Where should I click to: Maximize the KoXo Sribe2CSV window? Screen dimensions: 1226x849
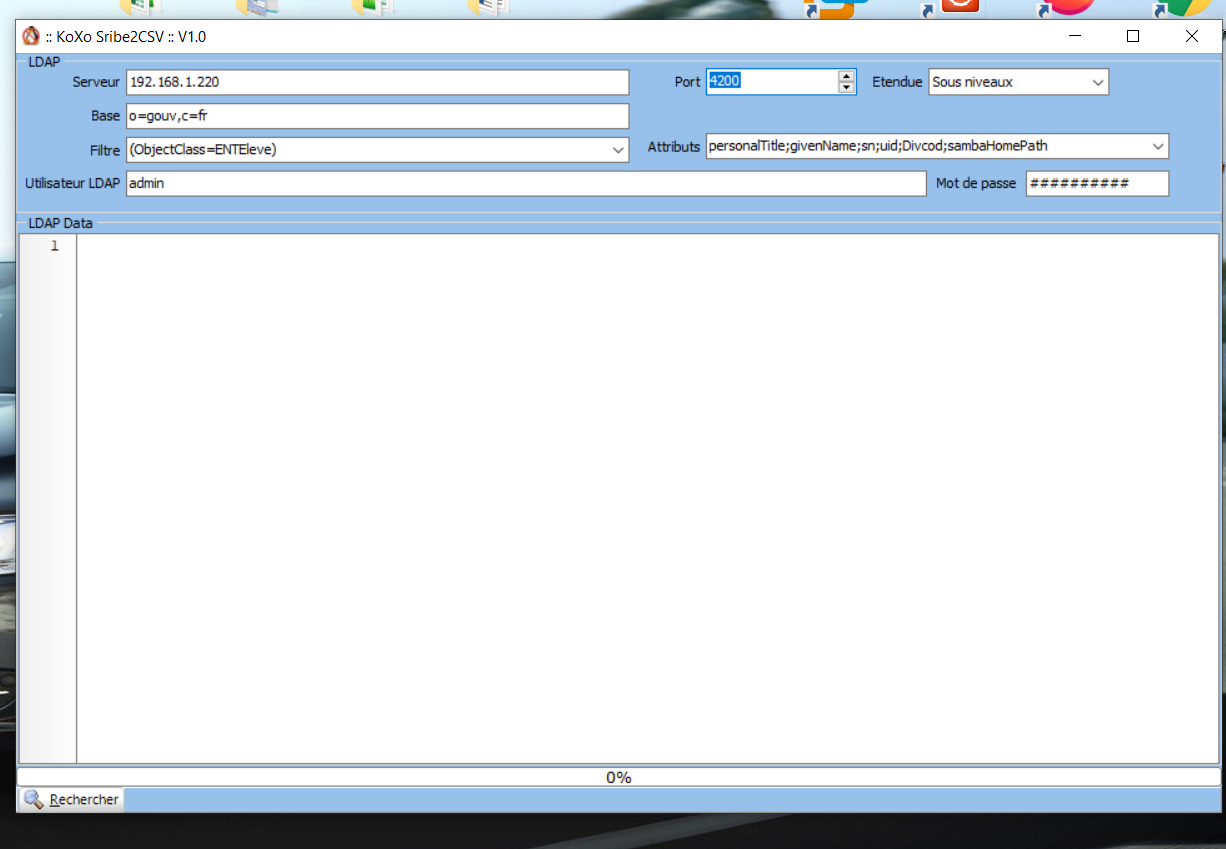tap(1133, 36)
